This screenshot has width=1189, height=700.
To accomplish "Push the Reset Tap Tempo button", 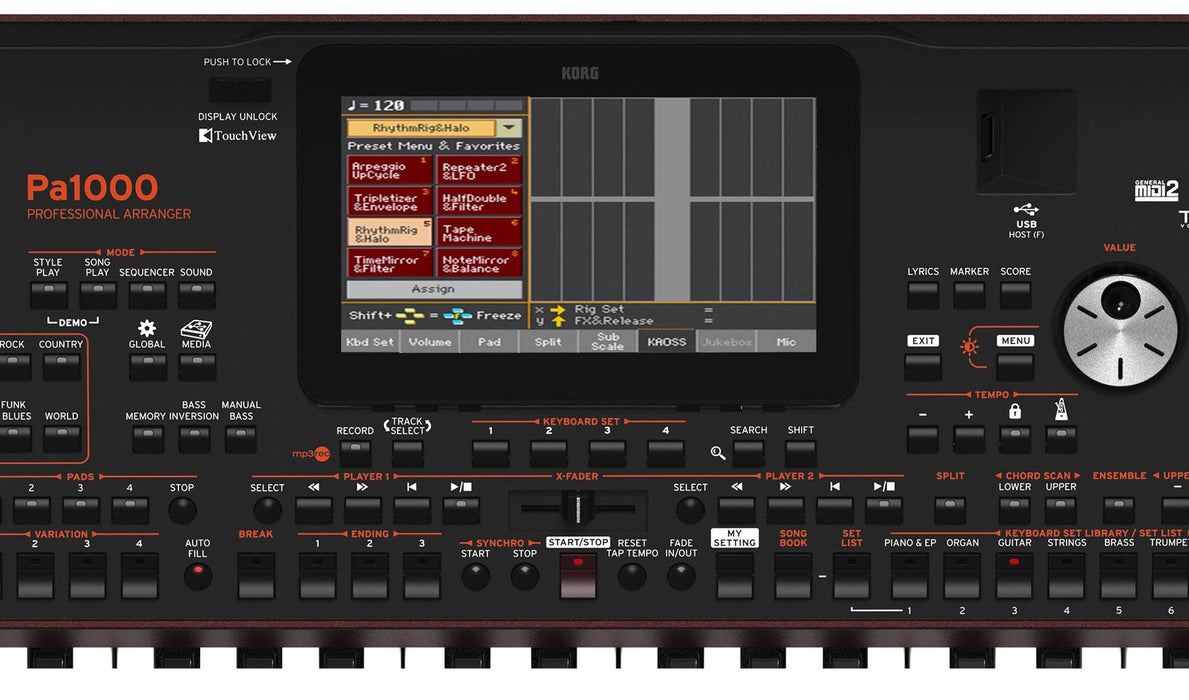I will point(632,576).
